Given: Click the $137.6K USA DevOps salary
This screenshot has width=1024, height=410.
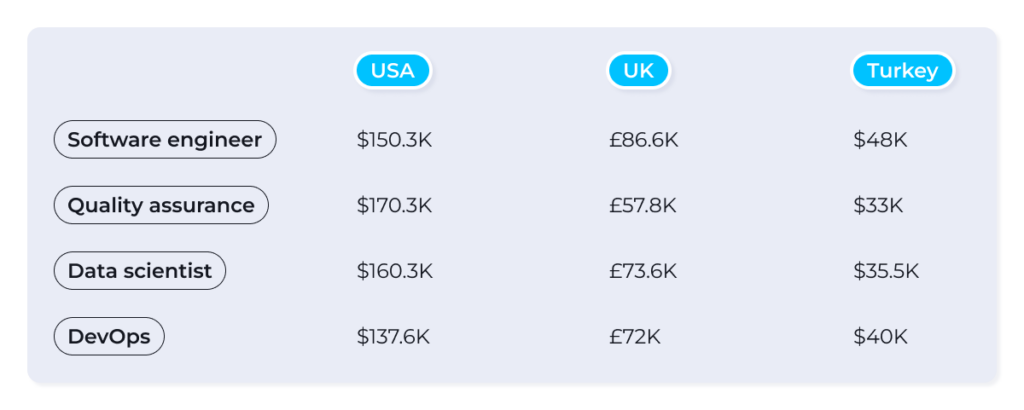Looking at the screenshot, I should click(x=393, y=337).
